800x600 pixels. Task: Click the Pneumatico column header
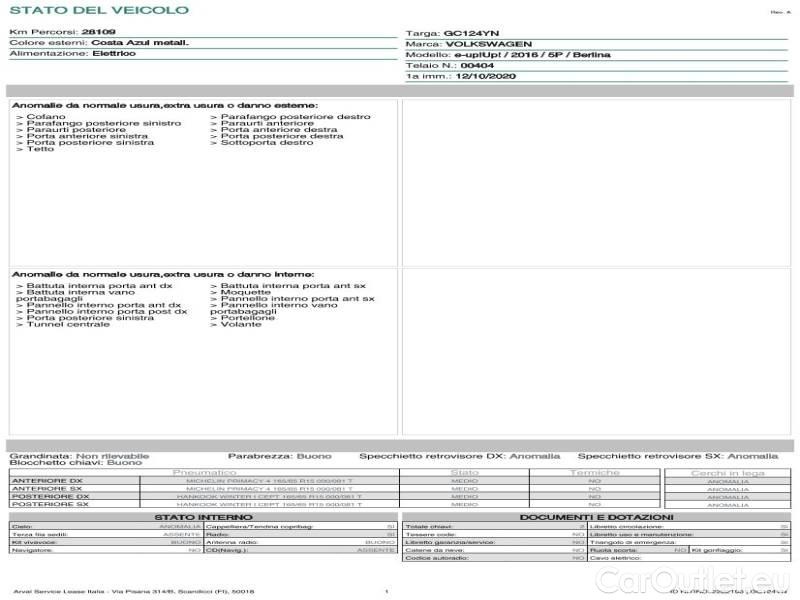204,472
